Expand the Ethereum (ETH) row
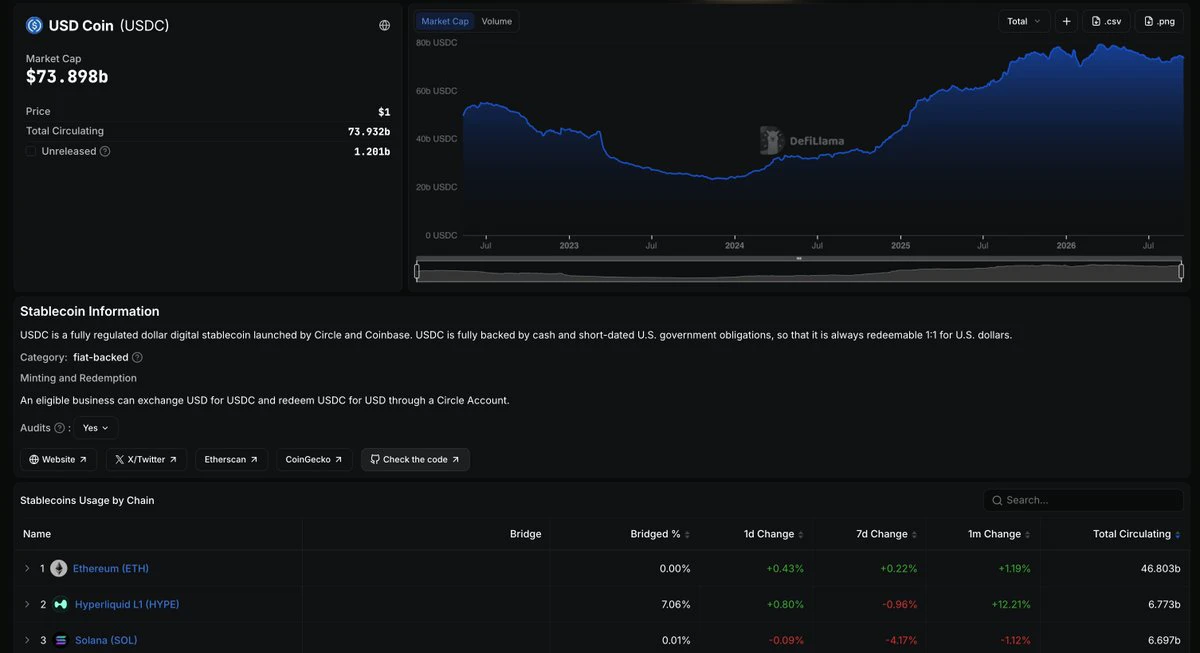This screenshot has height=653, width=1200. click(x=27, y=568)
